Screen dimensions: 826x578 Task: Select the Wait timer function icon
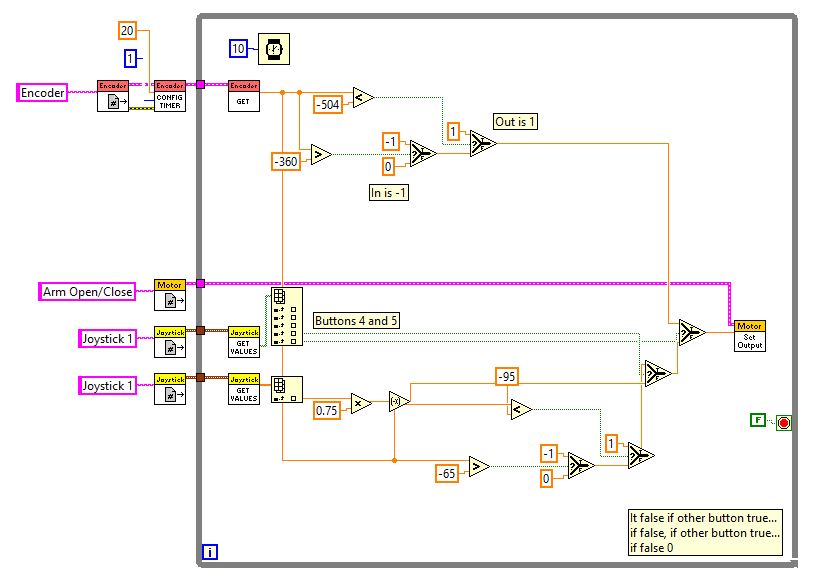274,49
